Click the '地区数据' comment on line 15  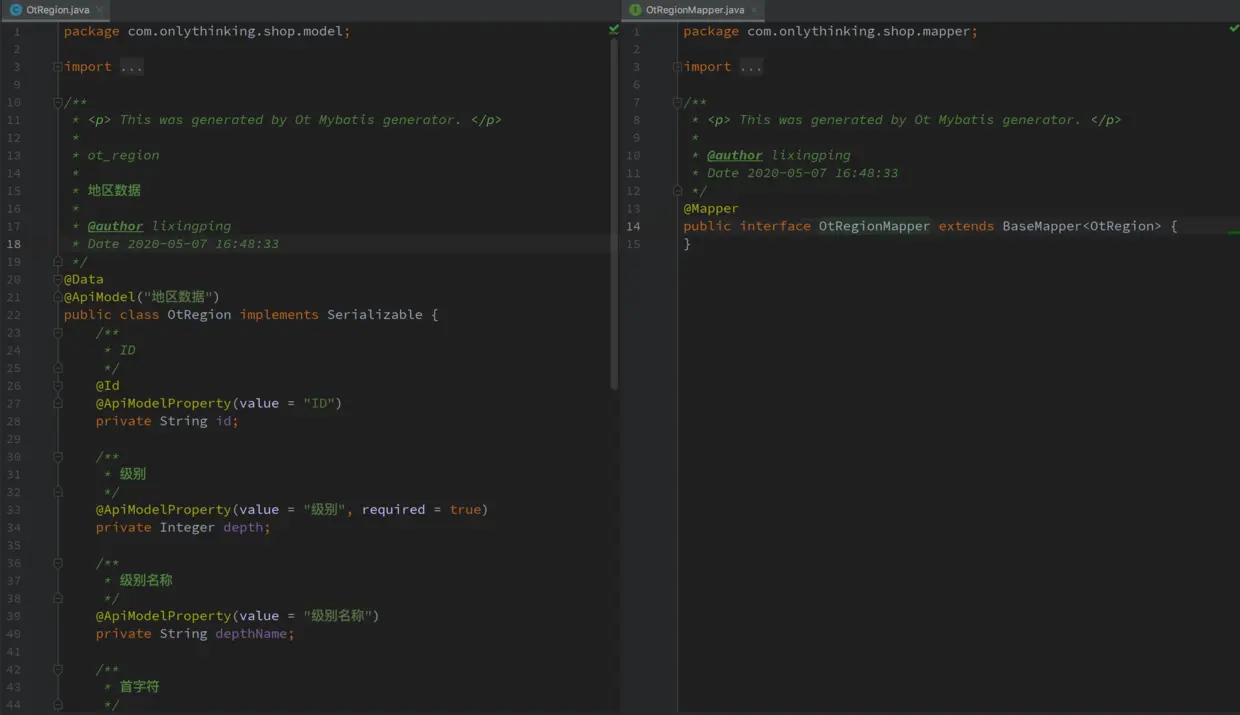pos(114,190)
